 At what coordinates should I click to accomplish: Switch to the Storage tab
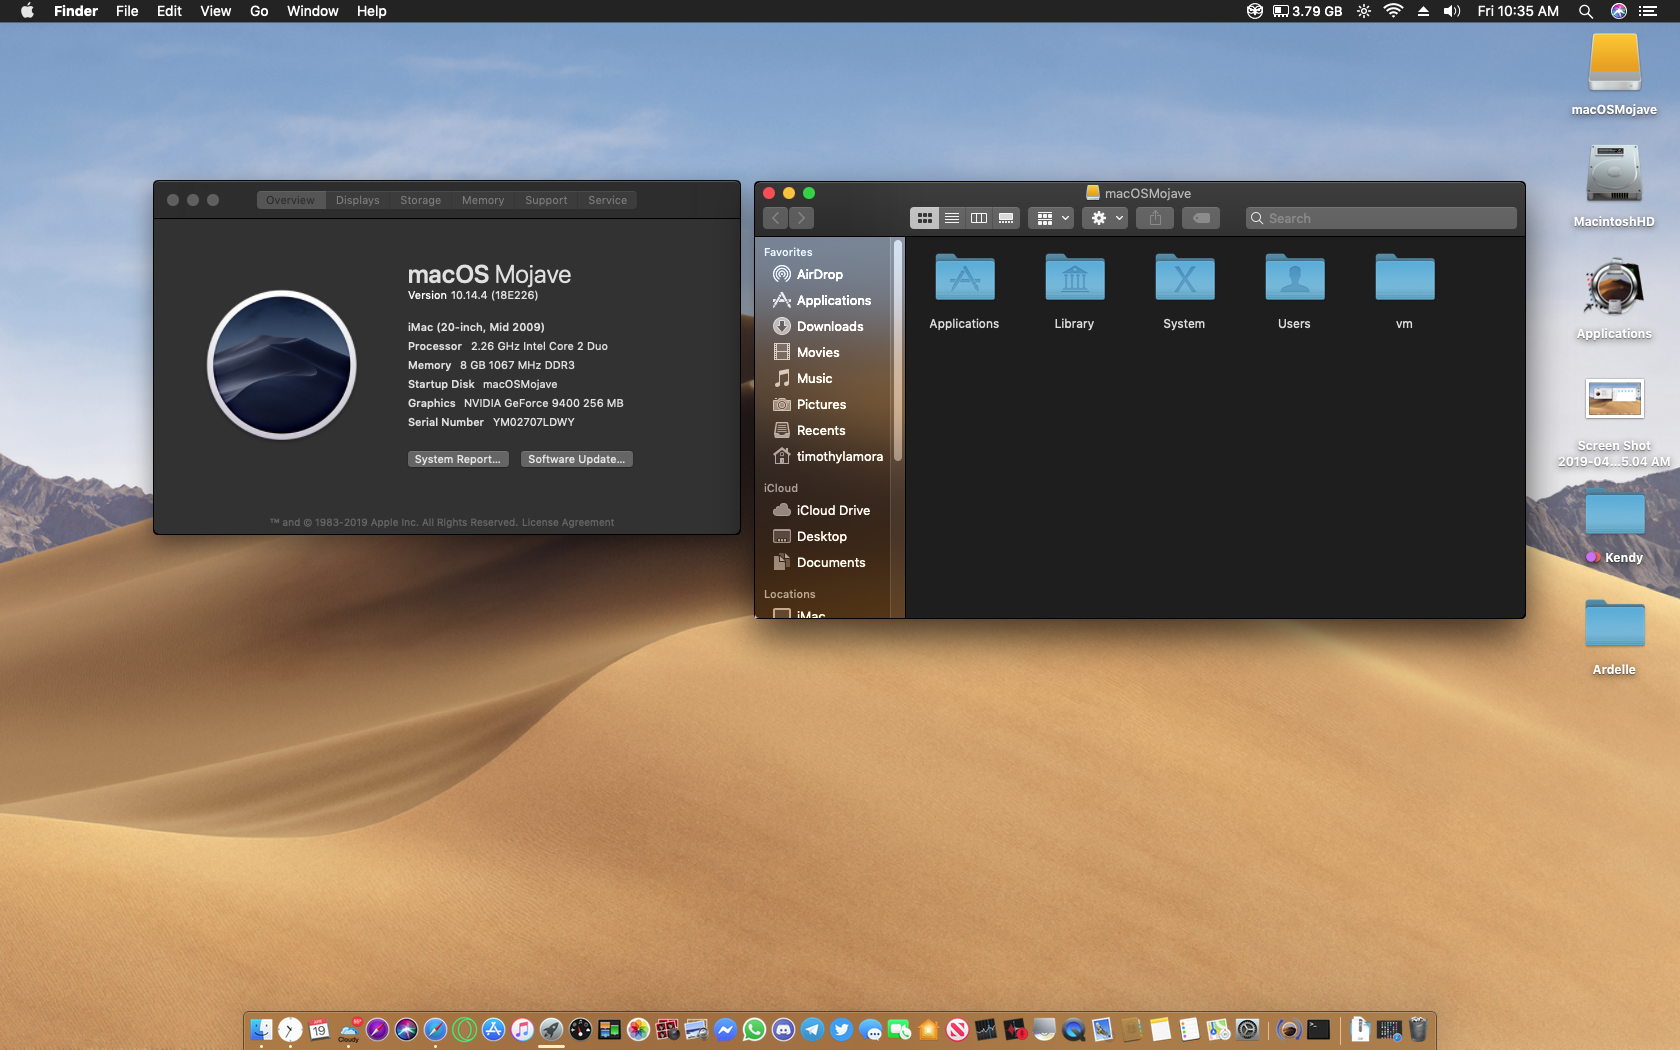click(x=420, y=200)
